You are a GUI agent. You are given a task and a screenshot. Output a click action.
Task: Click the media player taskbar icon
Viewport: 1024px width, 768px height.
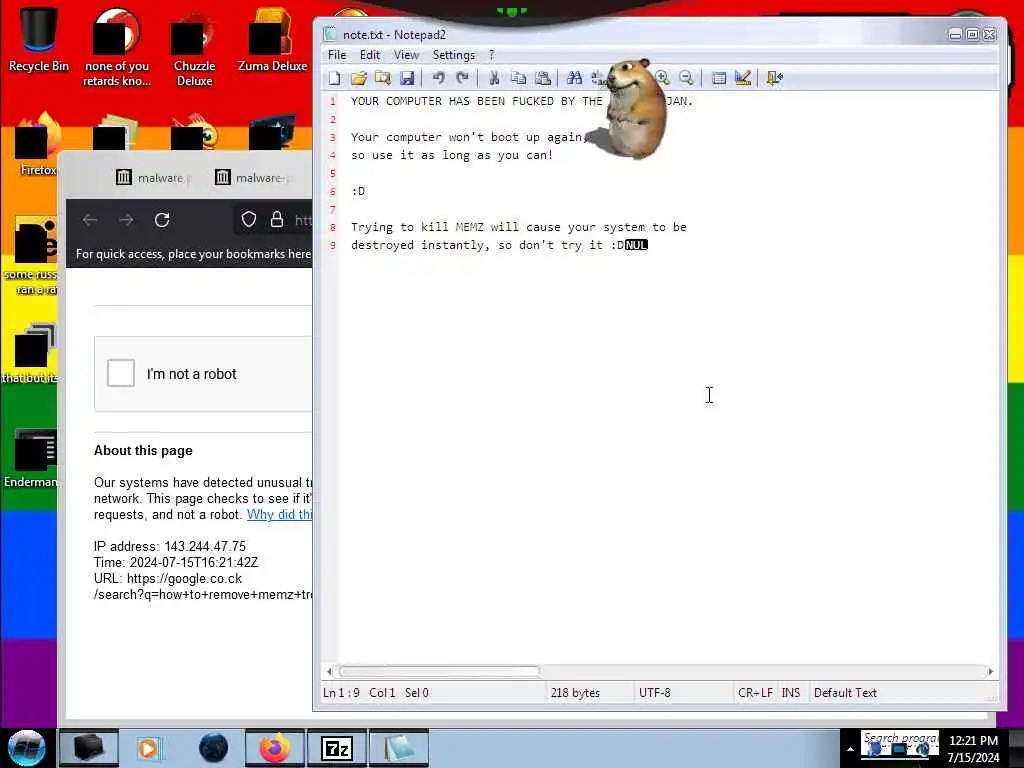(x=148, y=748)
